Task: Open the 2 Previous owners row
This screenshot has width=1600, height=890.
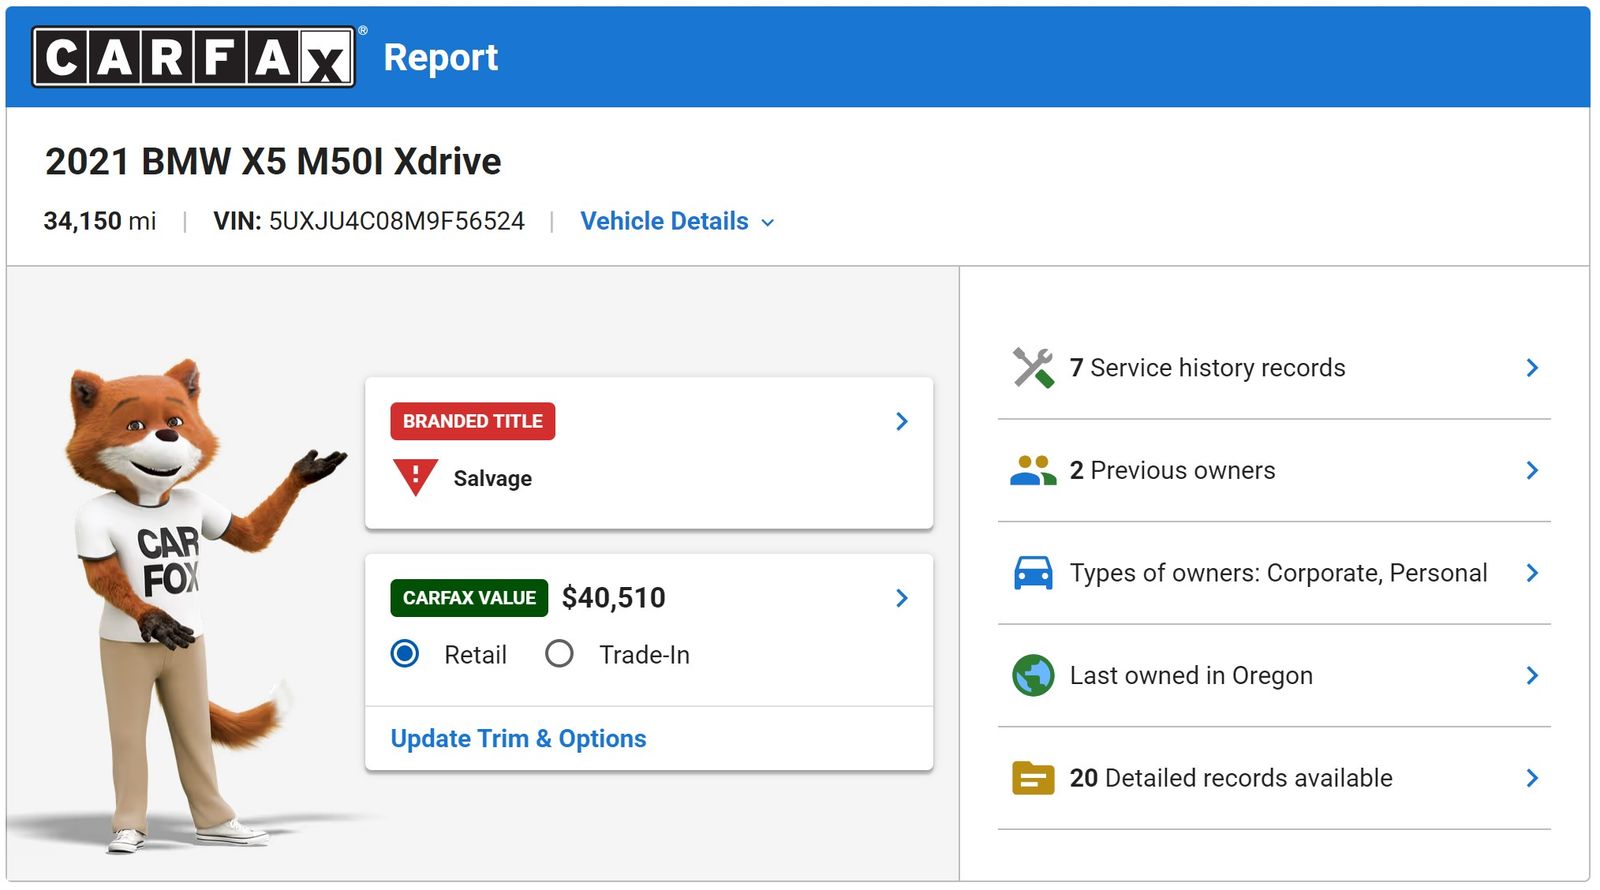Action: pos(1172,470)
